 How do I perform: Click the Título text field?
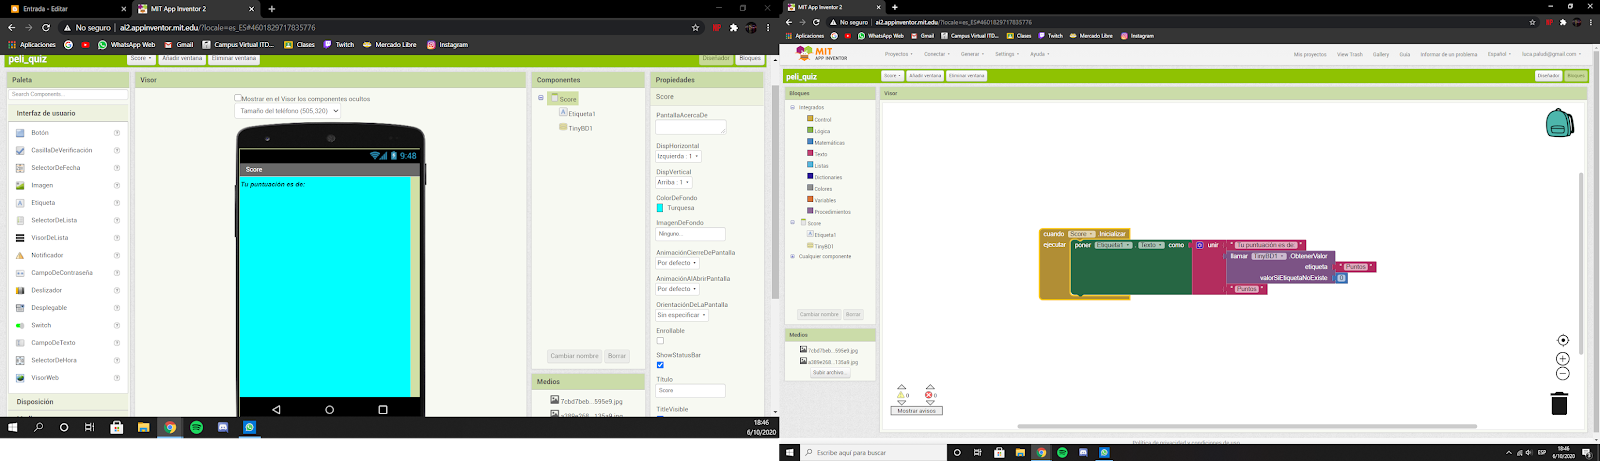pyautogui.click(x=690, y=390)
